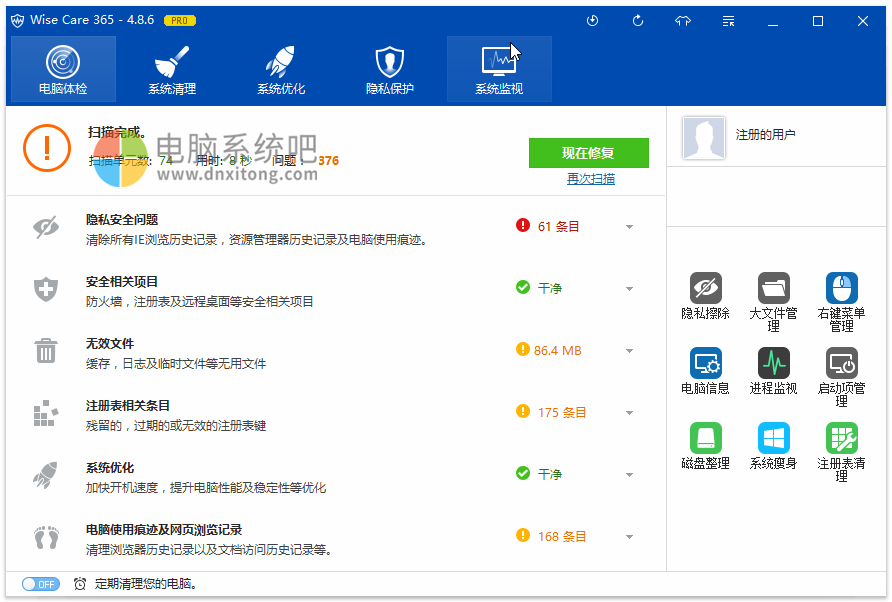Click the 注册的用户 label
The image size is (892, 602).
765,134
